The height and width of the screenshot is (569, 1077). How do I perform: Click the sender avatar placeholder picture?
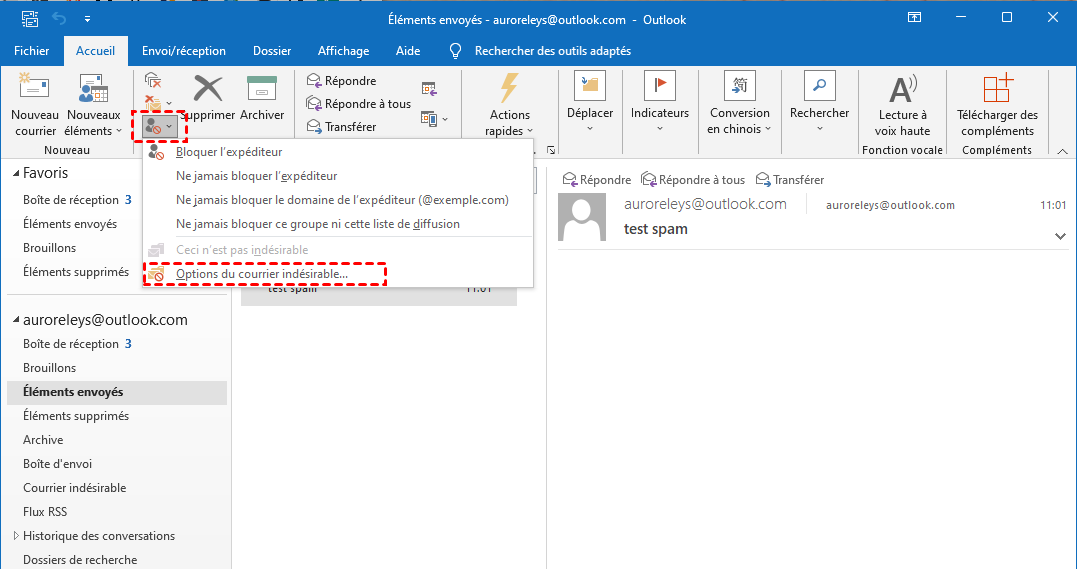point(582,217)
